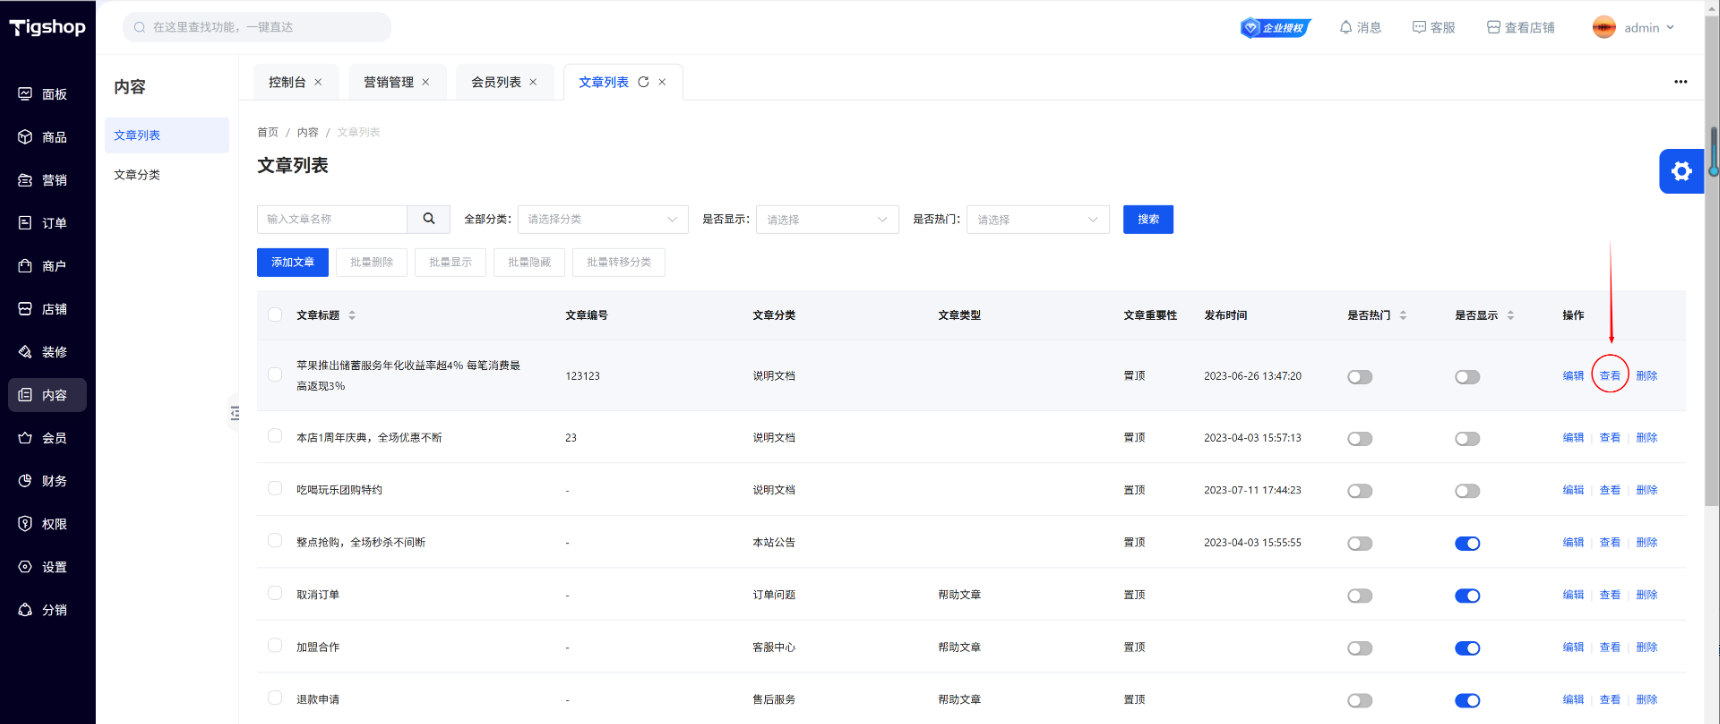Open the 是否热门 filter dropdown

(x=1038, y=219)
